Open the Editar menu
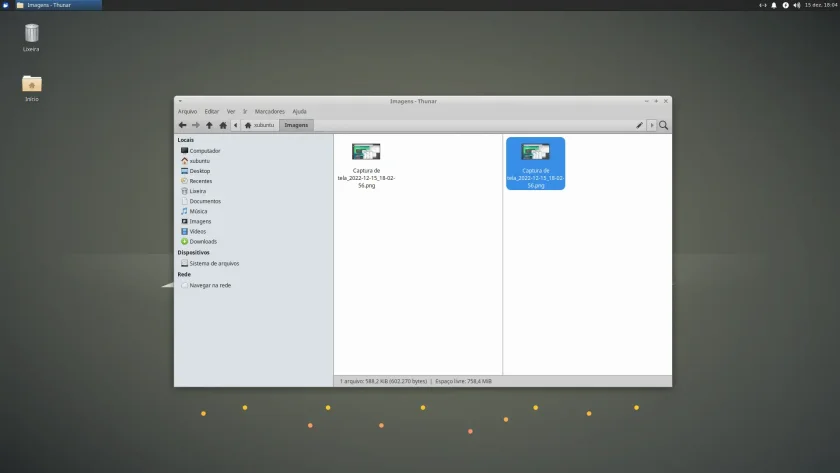 tap(212, 111)
